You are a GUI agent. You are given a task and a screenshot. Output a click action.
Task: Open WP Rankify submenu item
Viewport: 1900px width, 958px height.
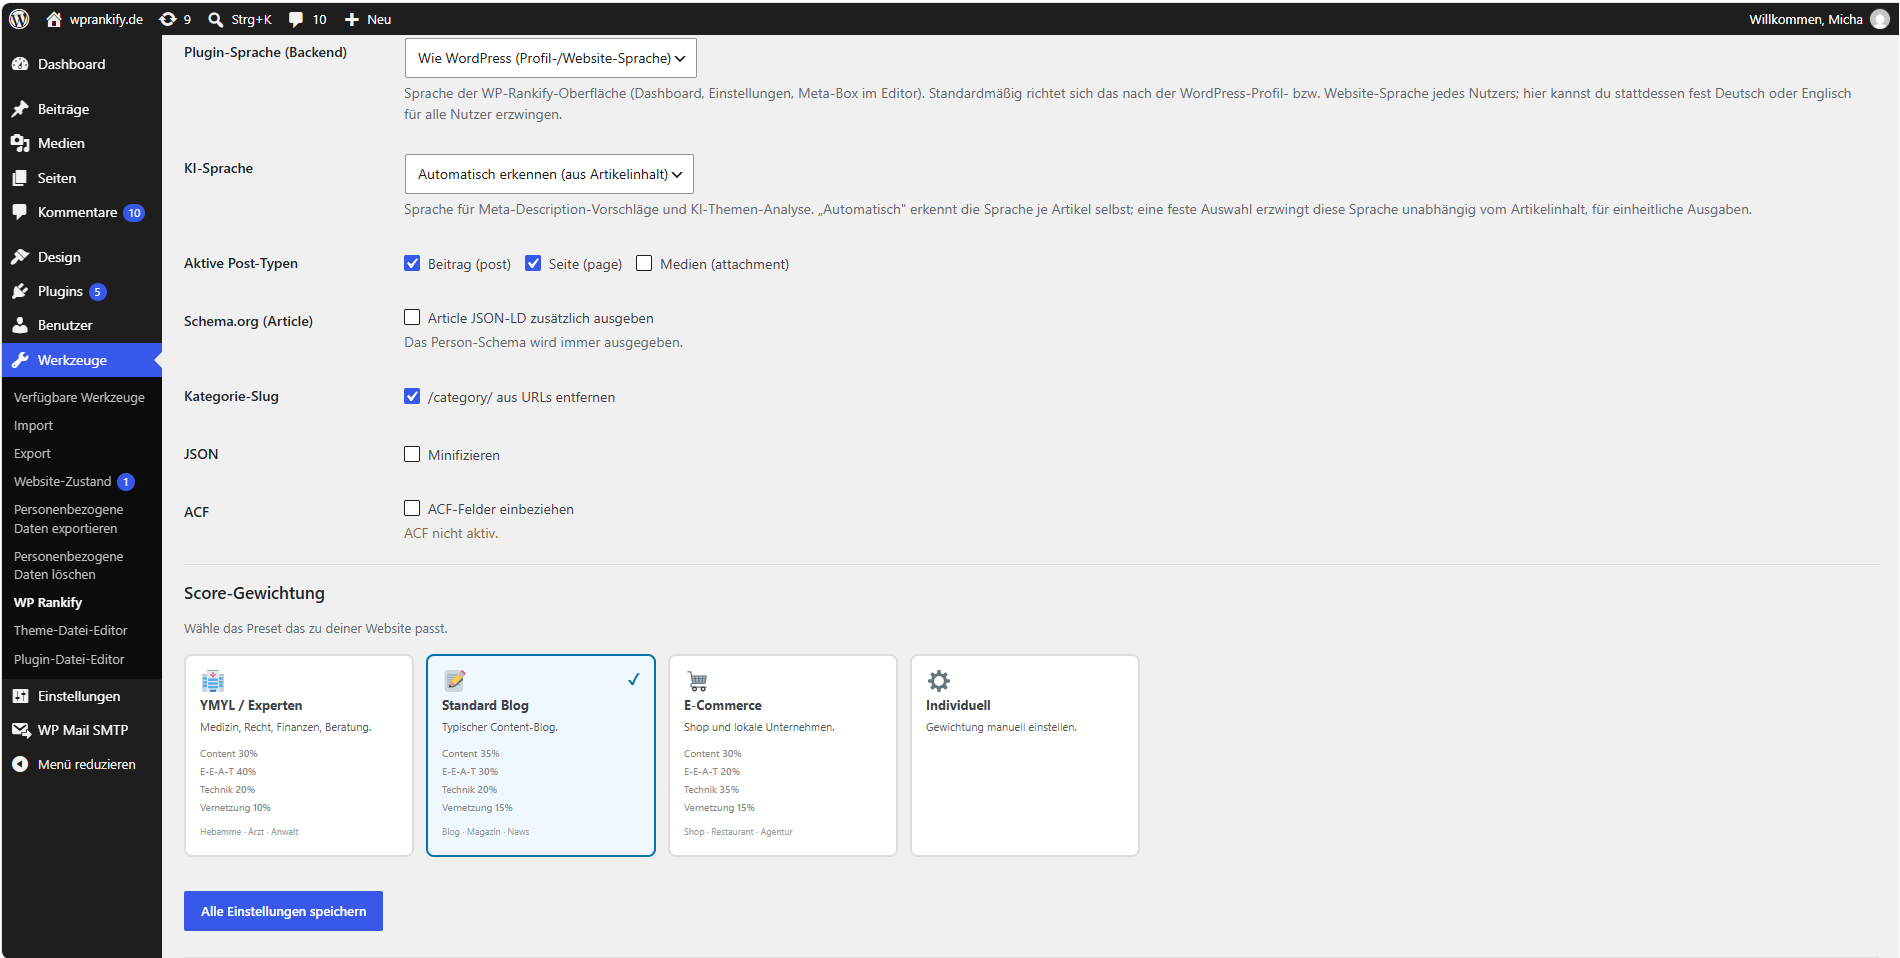pyautogui.click(x=48, y=602)
